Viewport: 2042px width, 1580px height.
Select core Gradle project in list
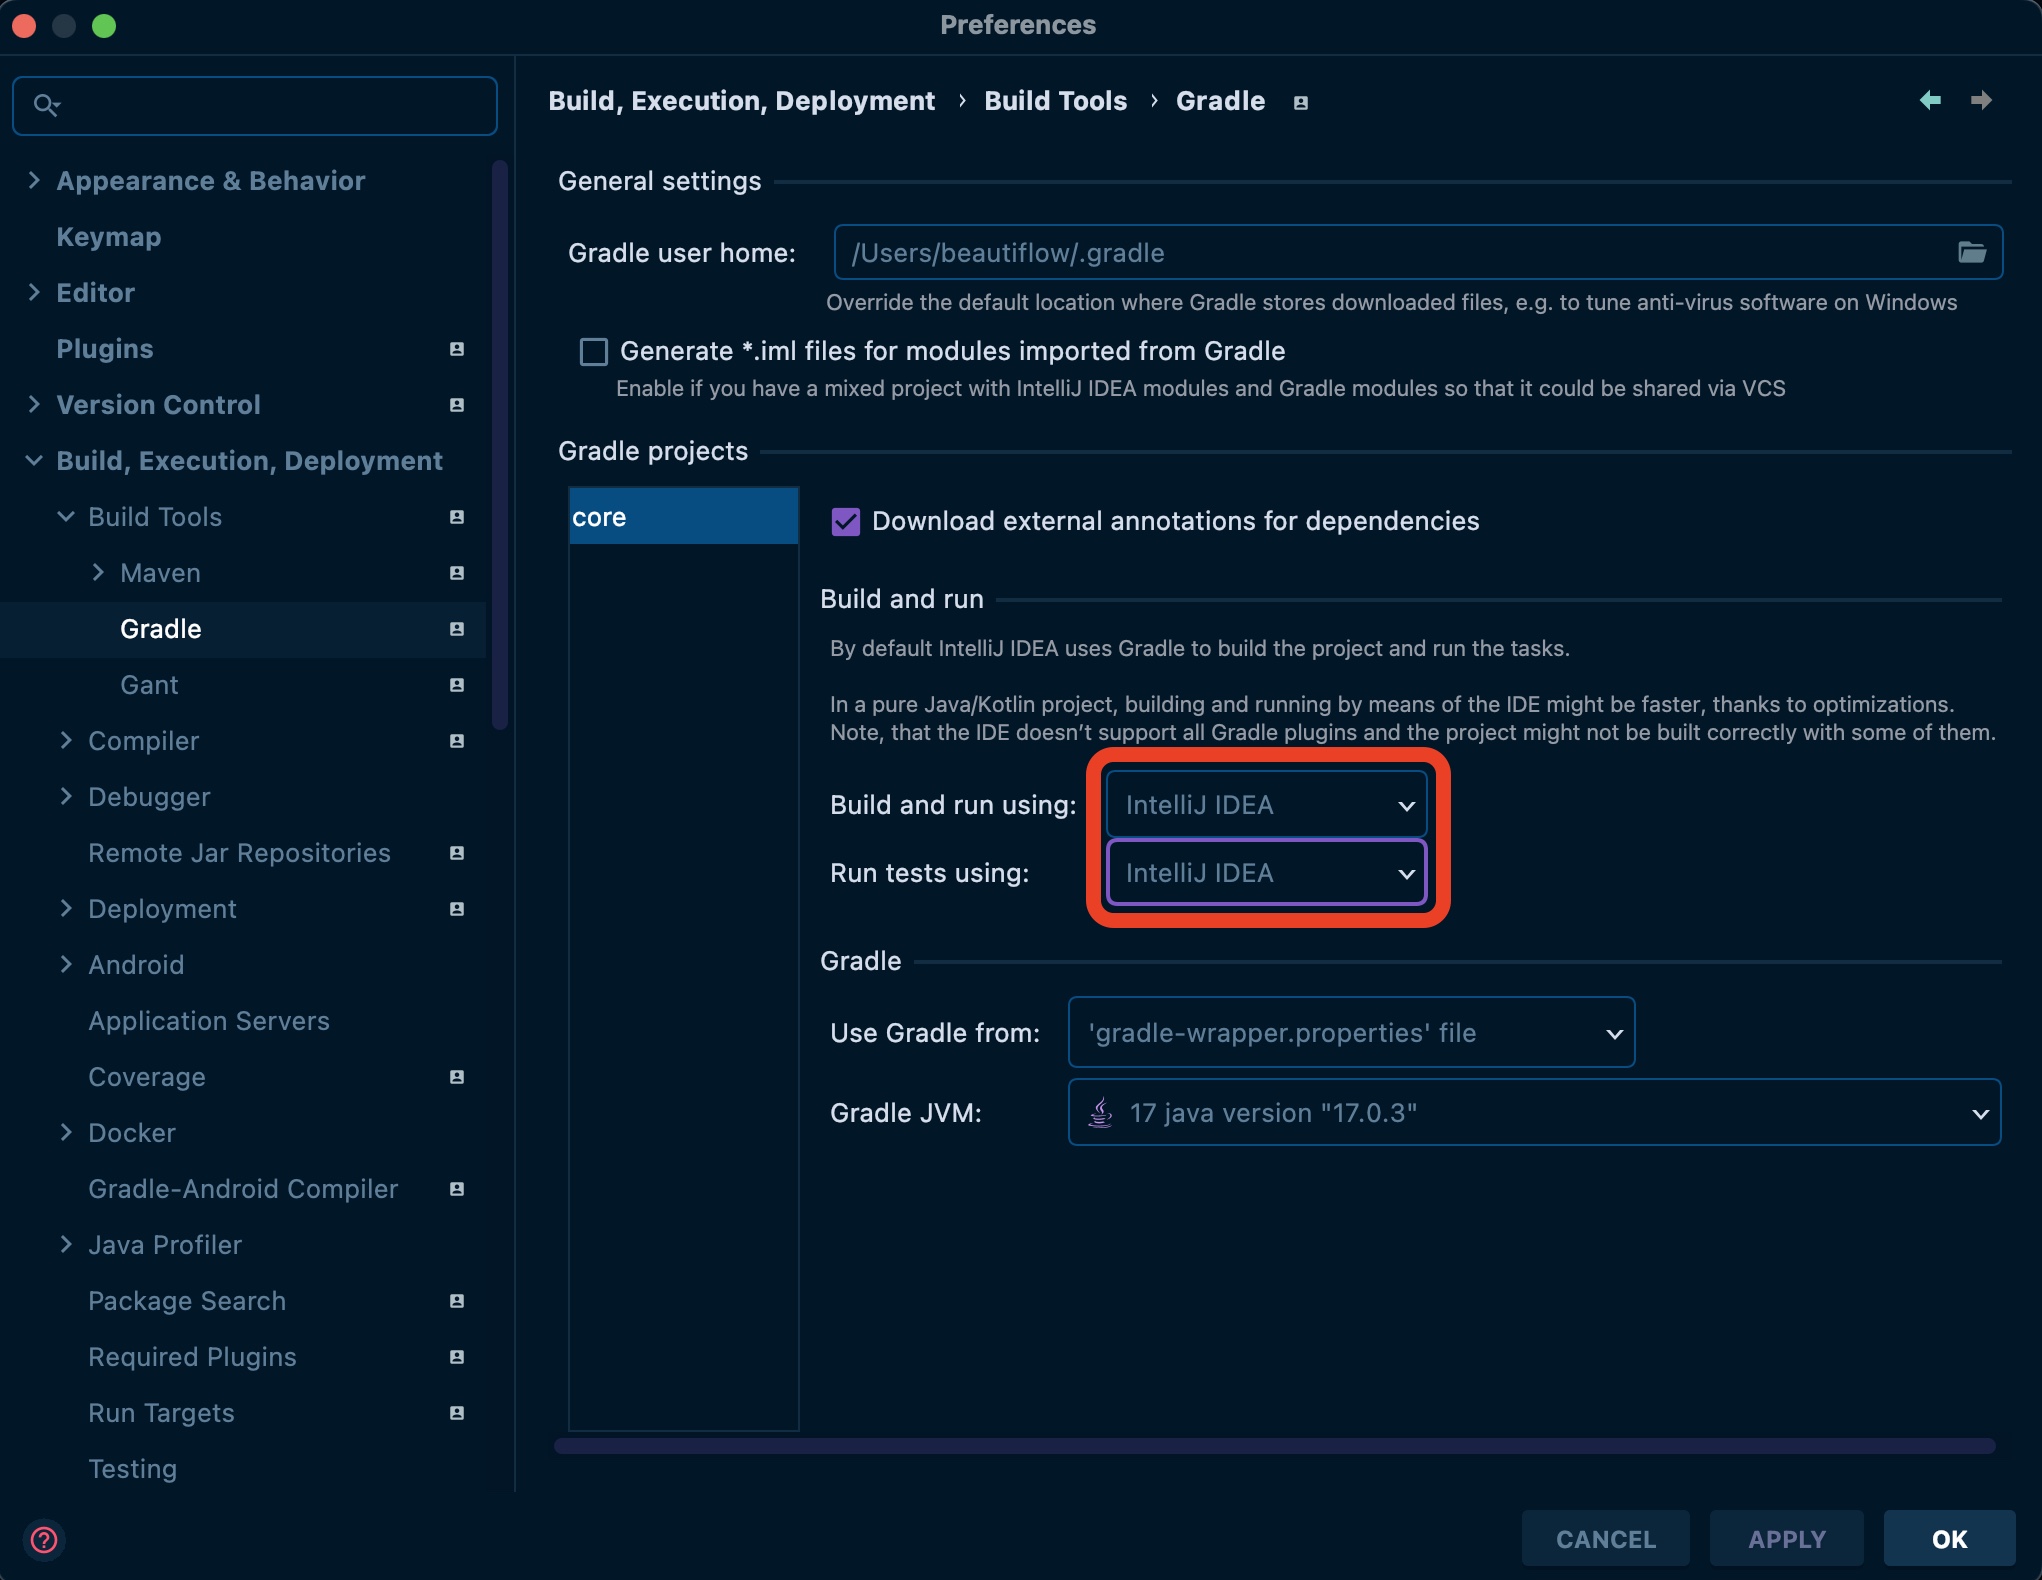coord(684,517)
